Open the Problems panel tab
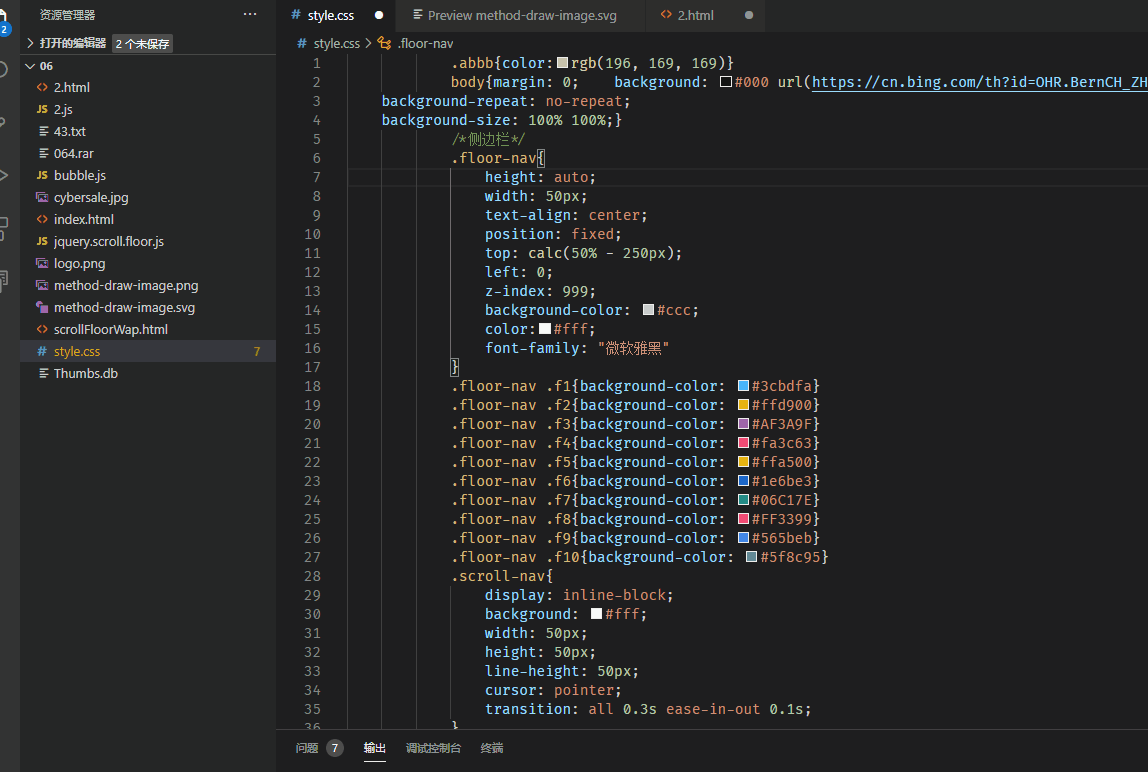 (318, 748)
